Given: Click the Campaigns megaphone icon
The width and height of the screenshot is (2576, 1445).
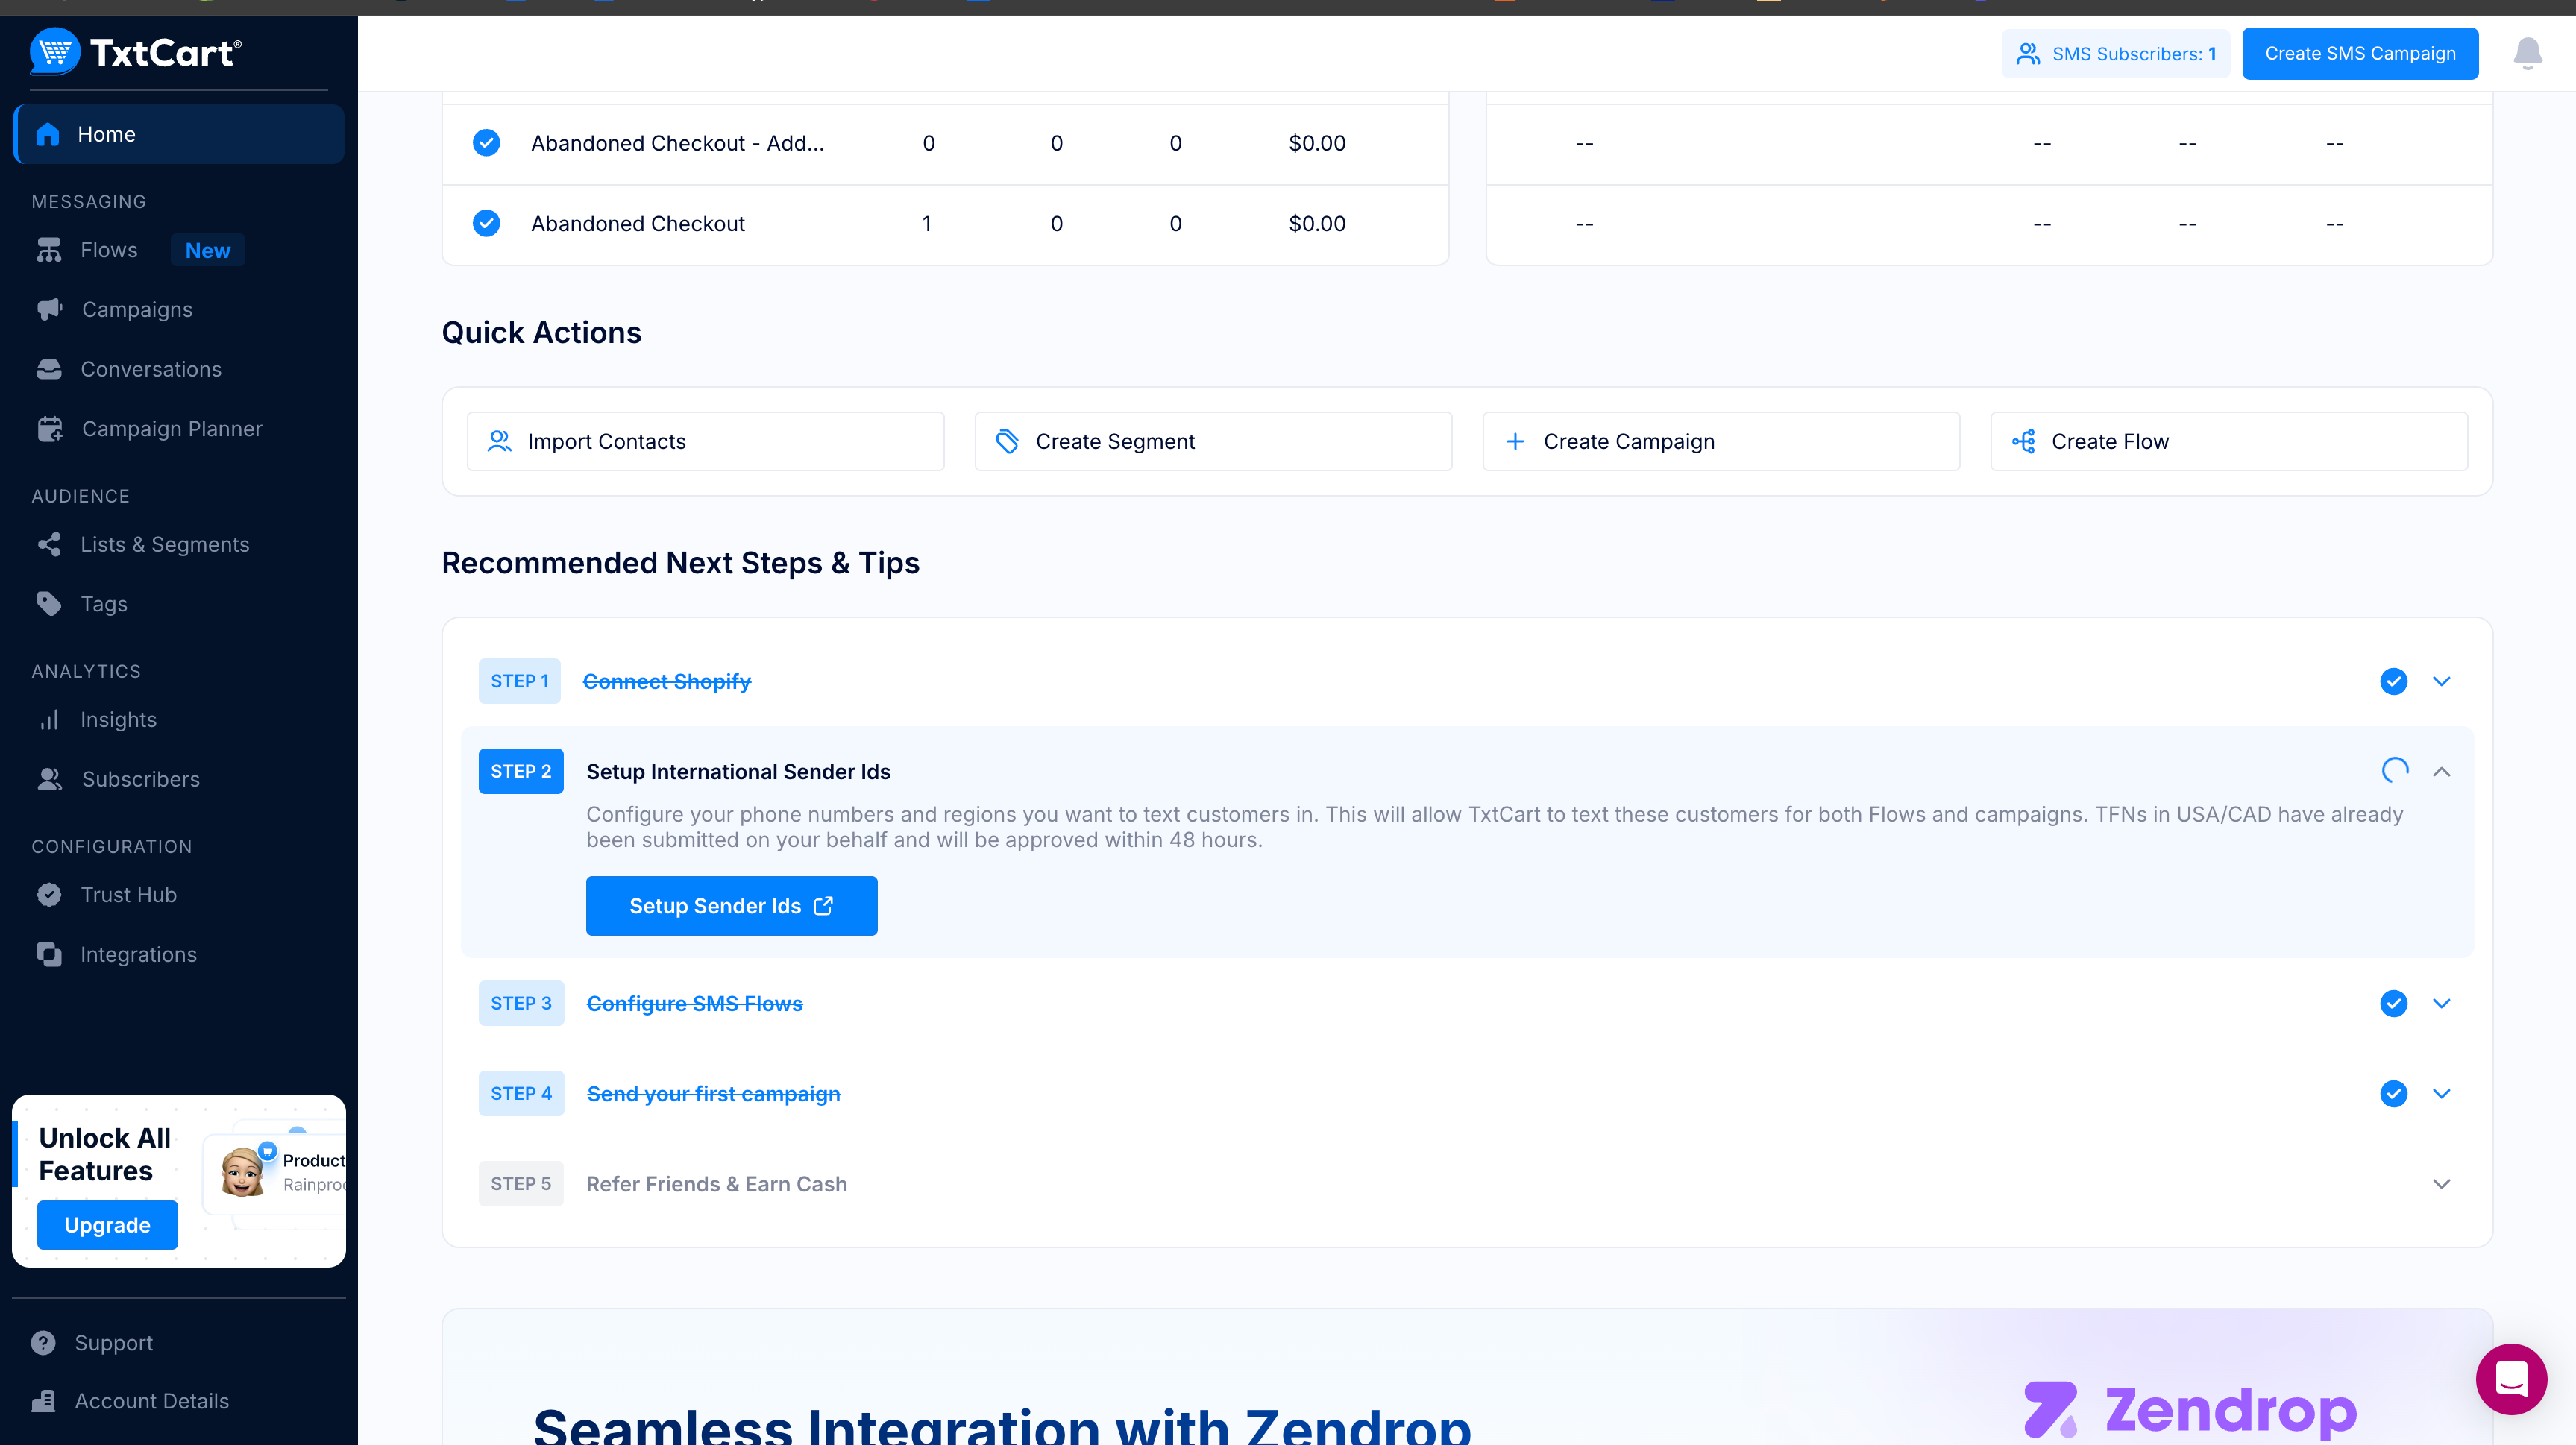Looking at the screenshot, I should pyautogui.click(x=49, y=309).
